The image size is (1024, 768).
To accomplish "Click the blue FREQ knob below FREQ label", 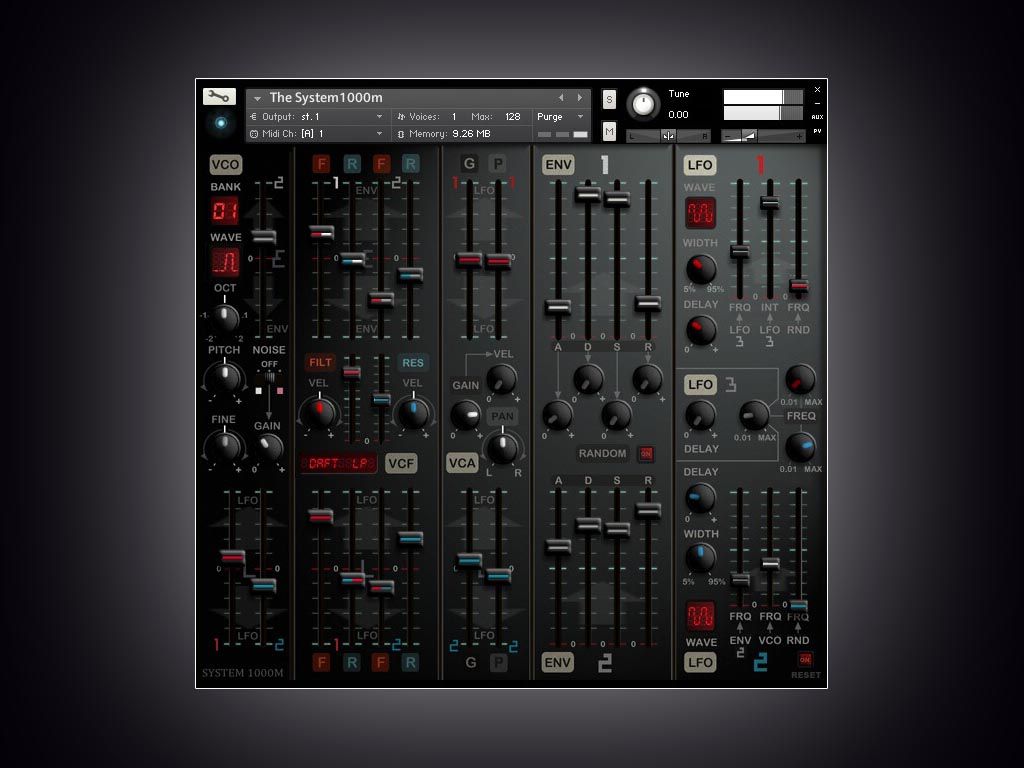I will (x=800, y=447).
